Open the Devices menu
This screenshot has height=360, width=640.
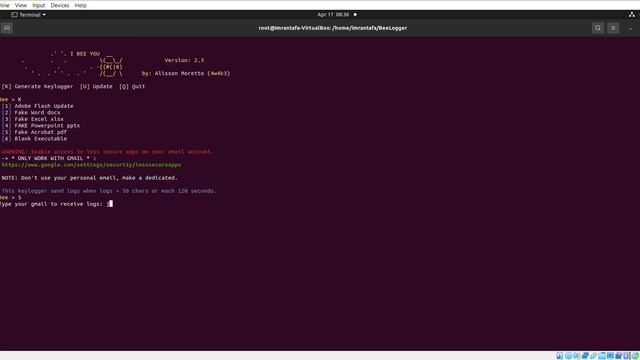60,5
